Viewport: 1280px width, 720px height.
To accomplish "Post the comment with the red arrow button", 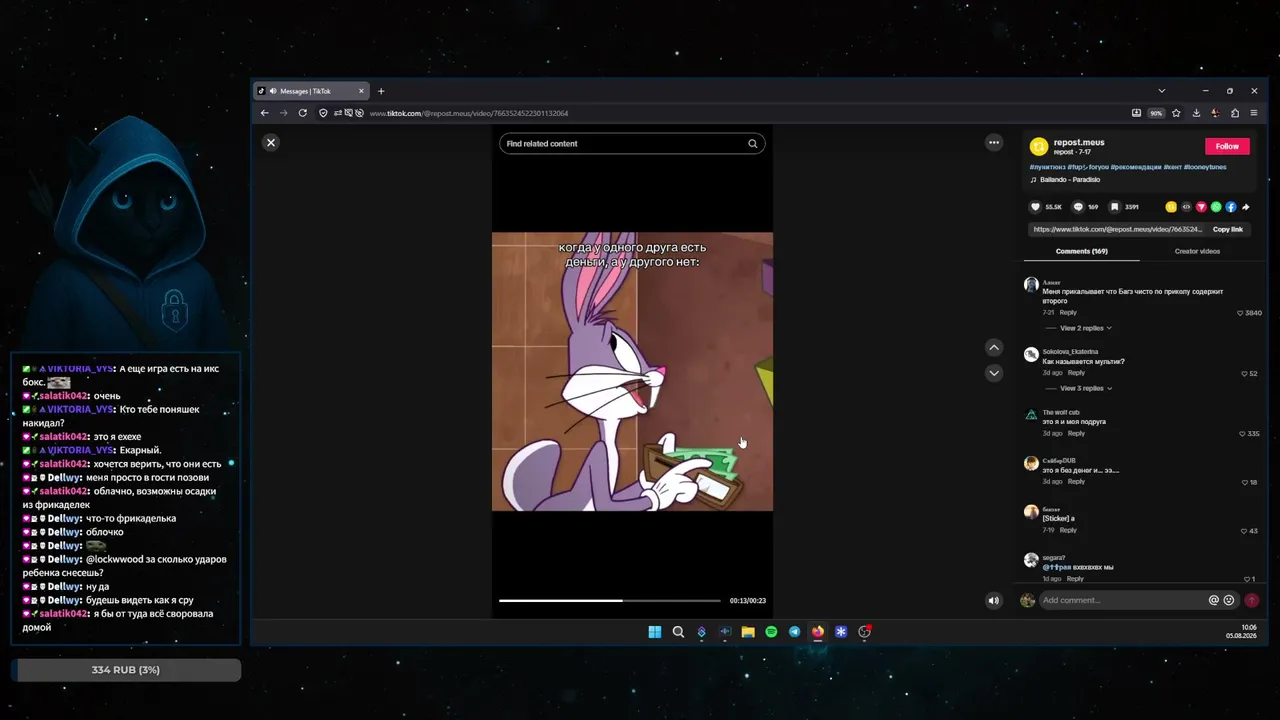I will click(x=1251, y=600).
